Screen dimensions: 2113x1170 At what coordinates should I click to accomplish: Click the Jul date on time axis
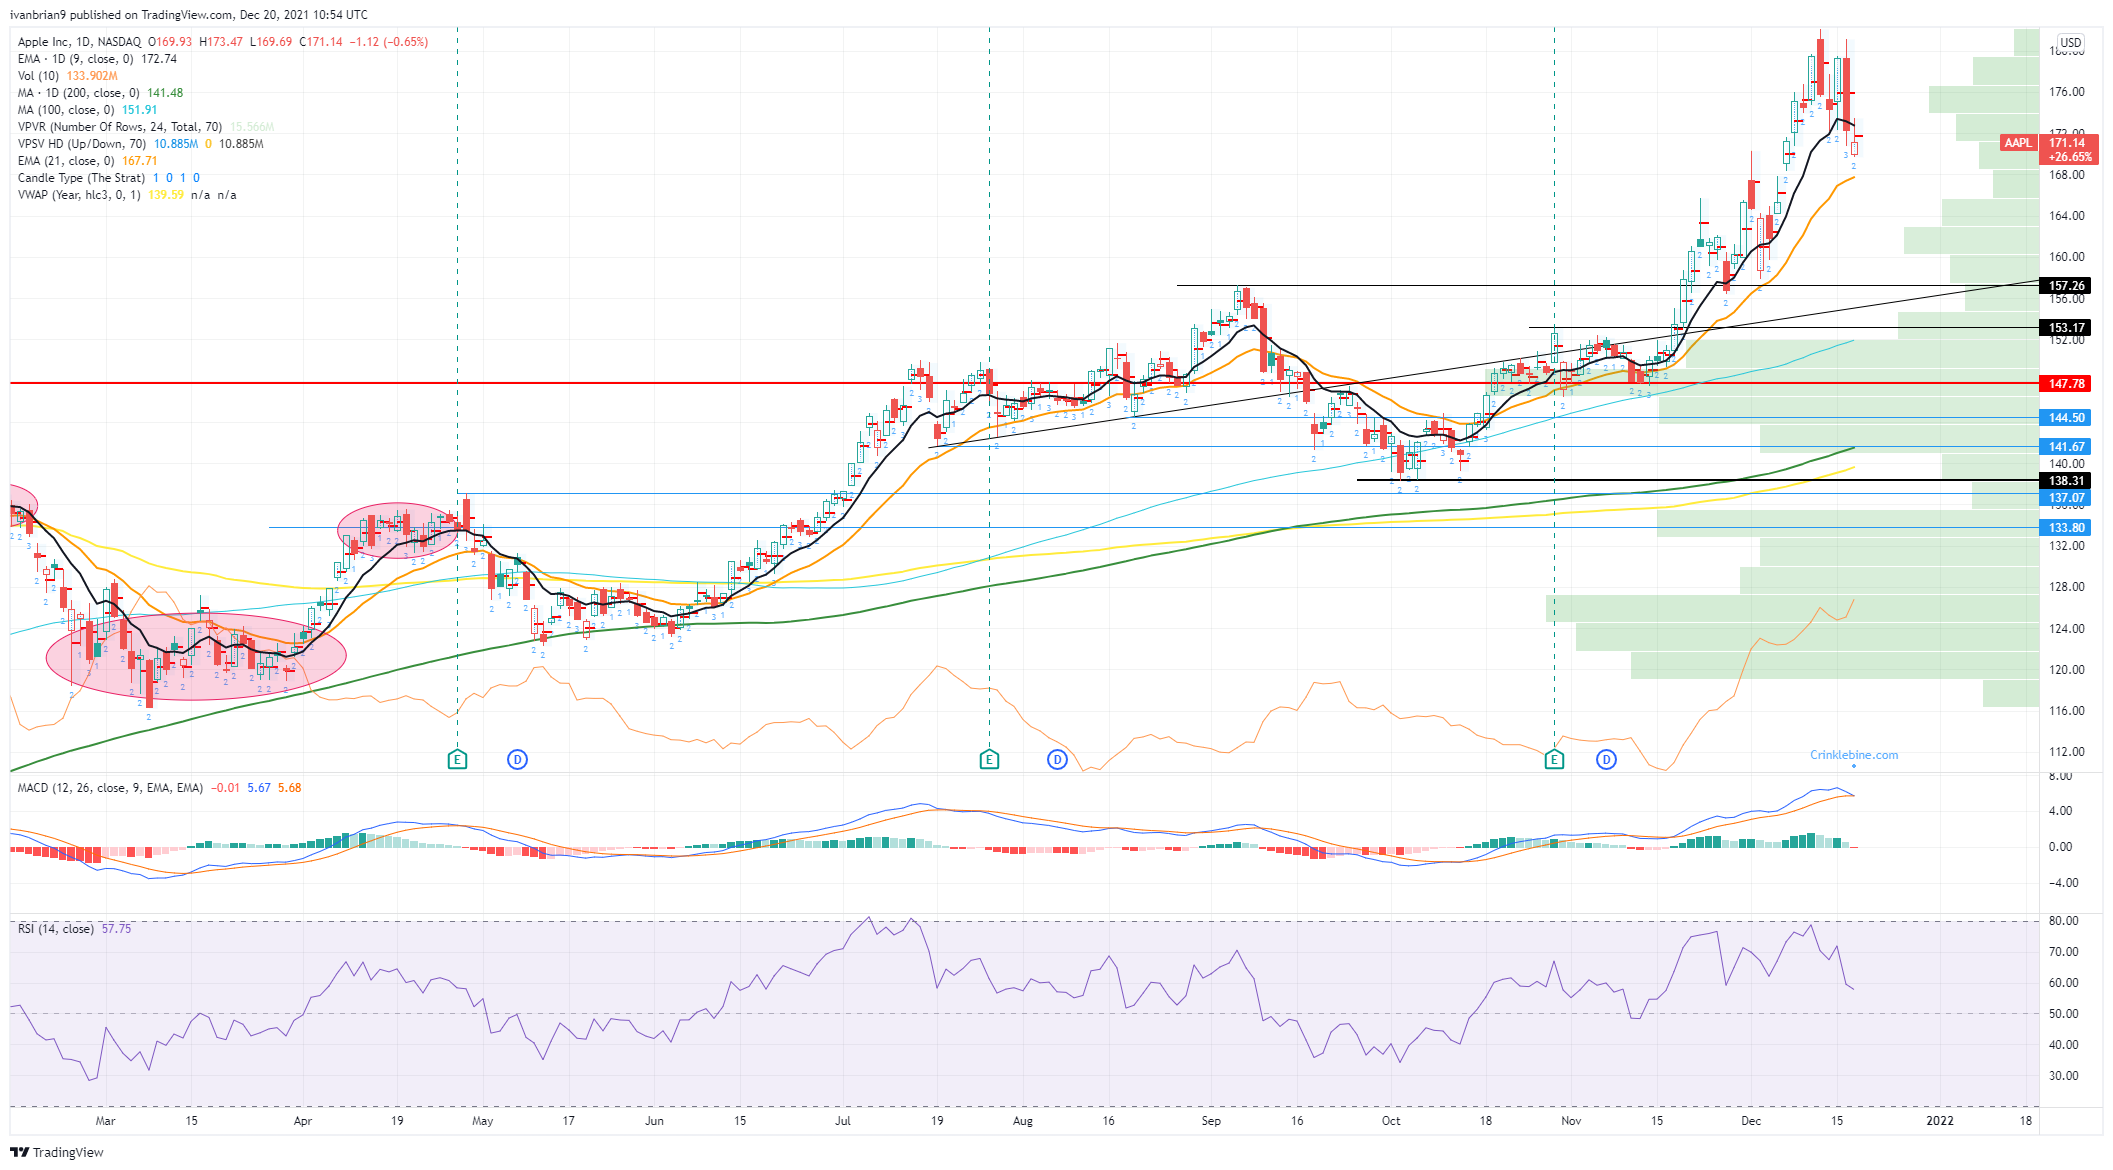(x=843, y=1121)
